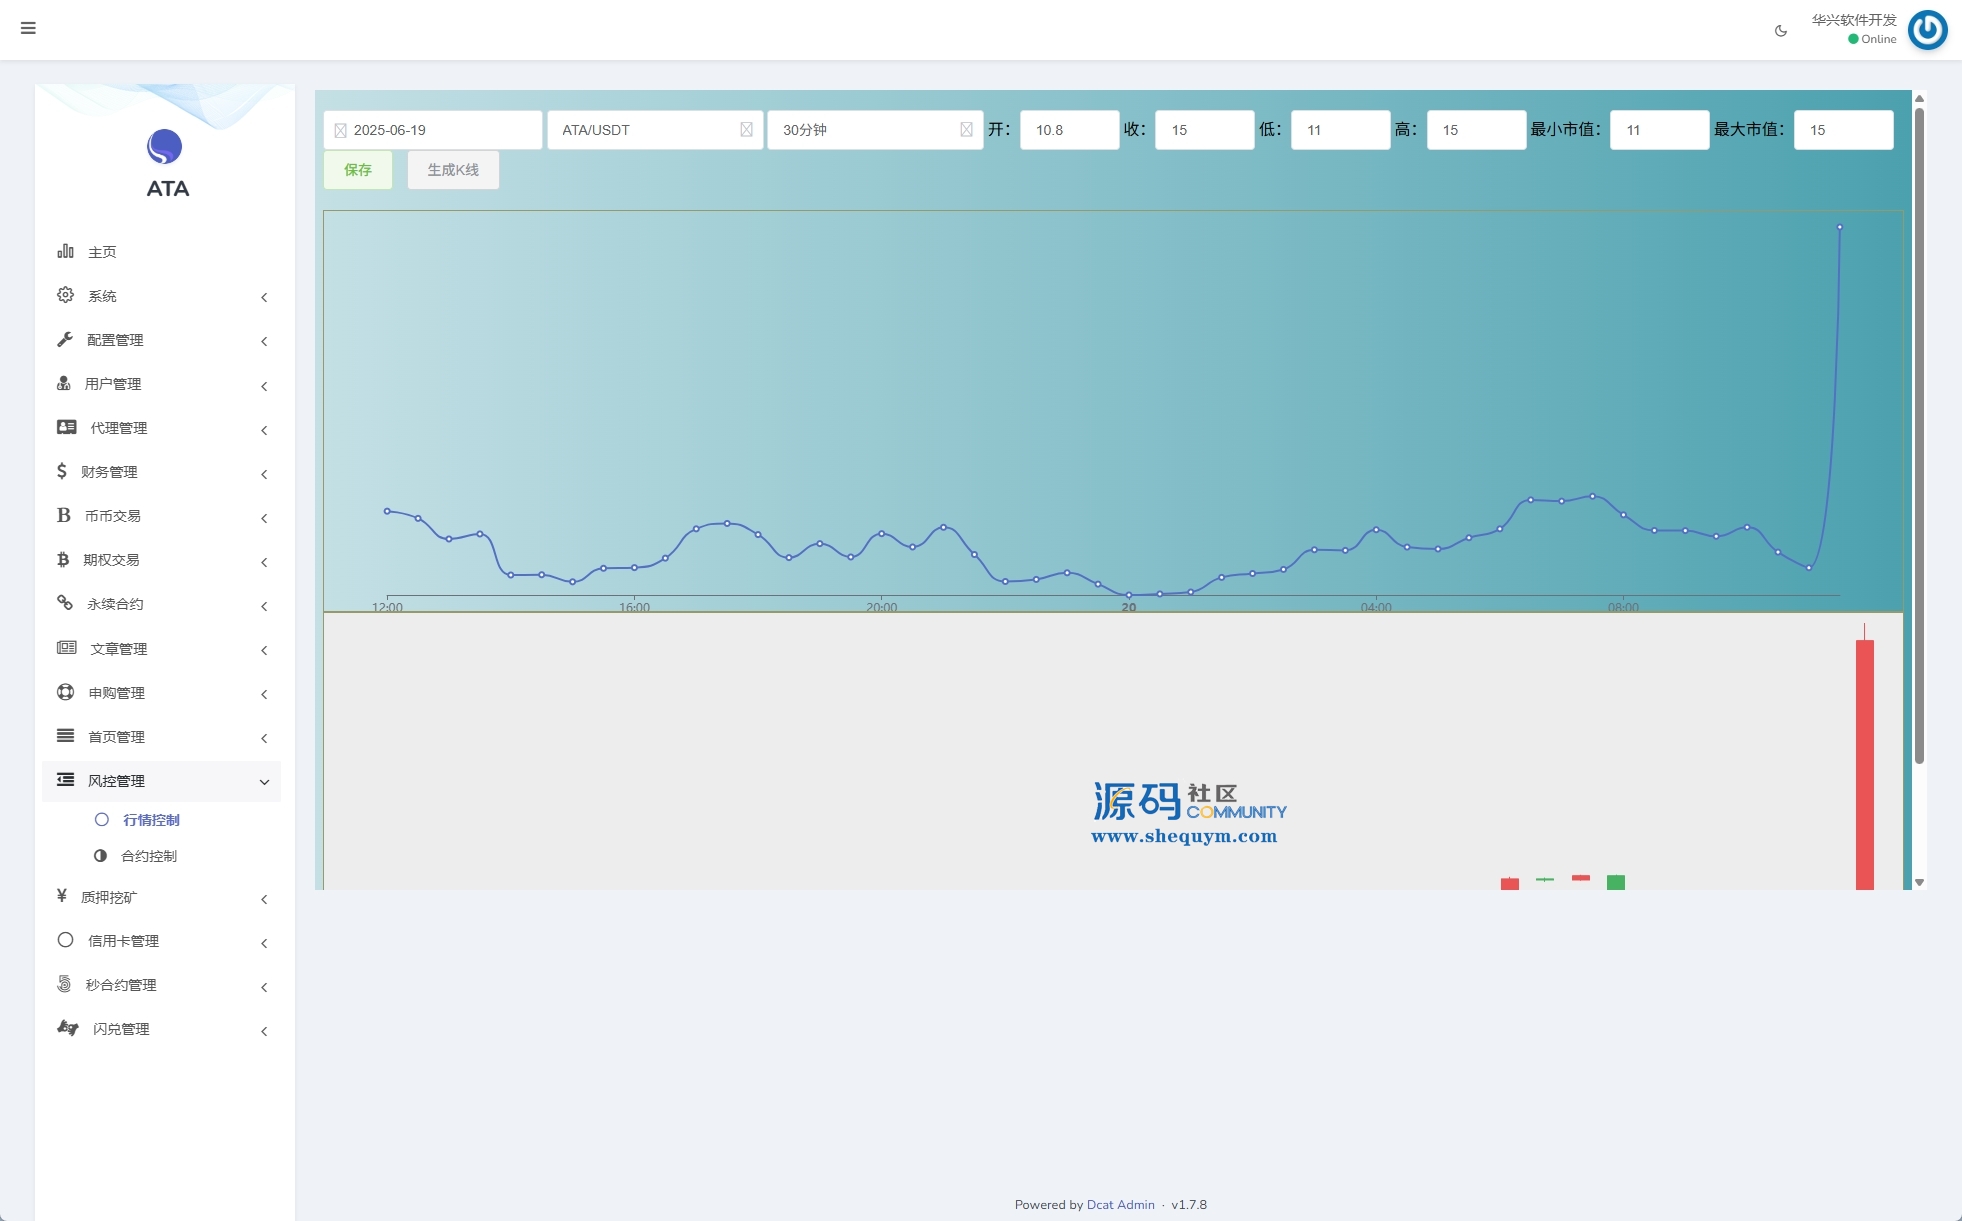Select the 合约控制 submenu item
The height and width of the screenshot is (1221, 1962).
pos(149,856)
